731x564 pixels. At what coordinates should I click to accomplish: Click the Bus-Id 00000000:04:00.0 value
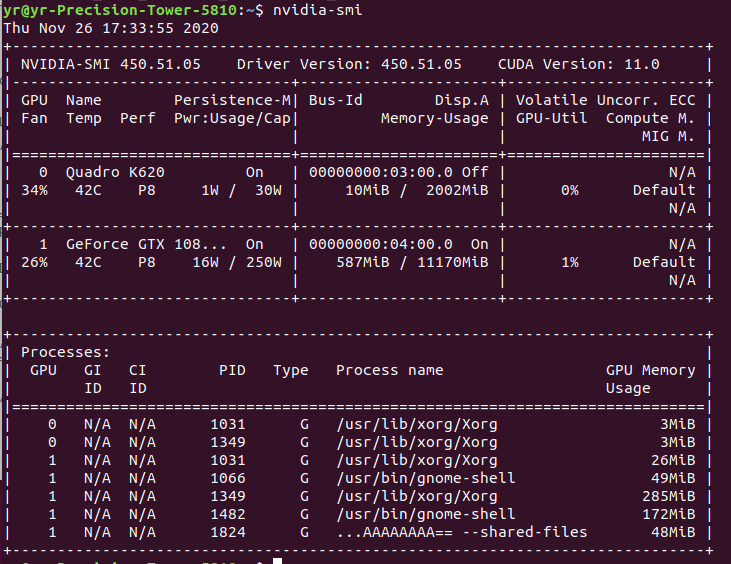(x=380, y=244)
